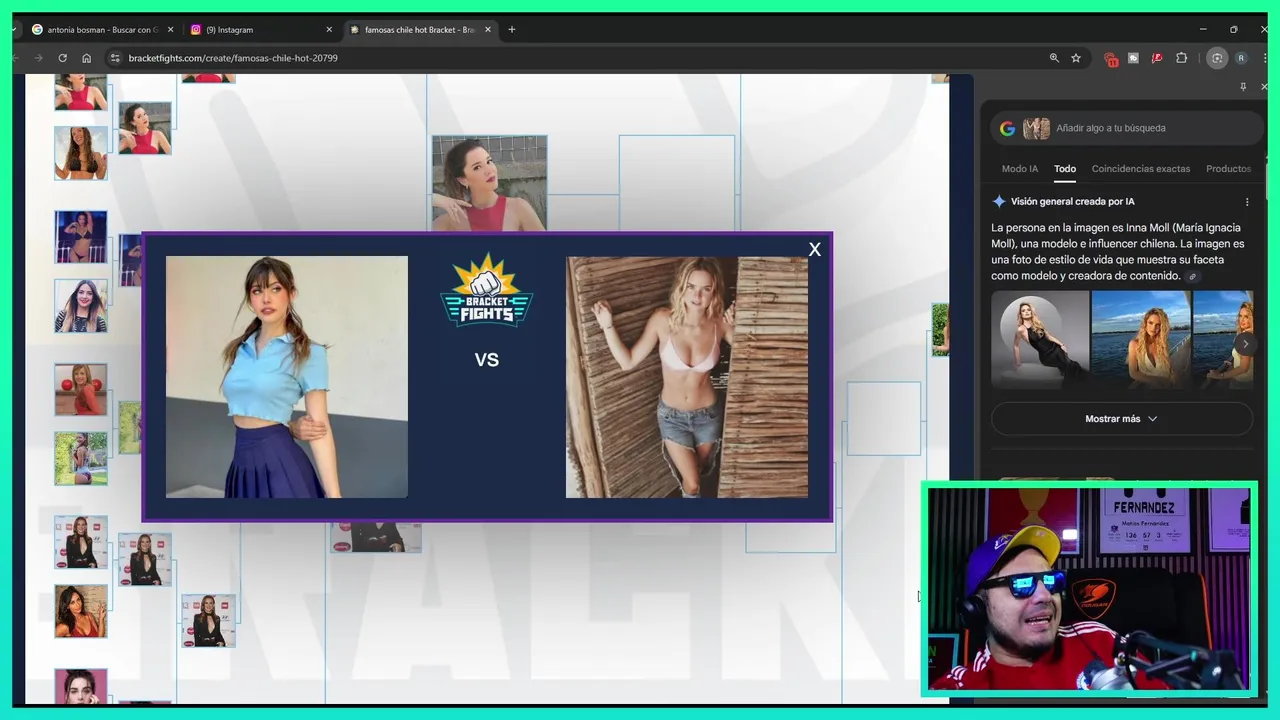Open the red pen extension icon

coord(1157,58)
